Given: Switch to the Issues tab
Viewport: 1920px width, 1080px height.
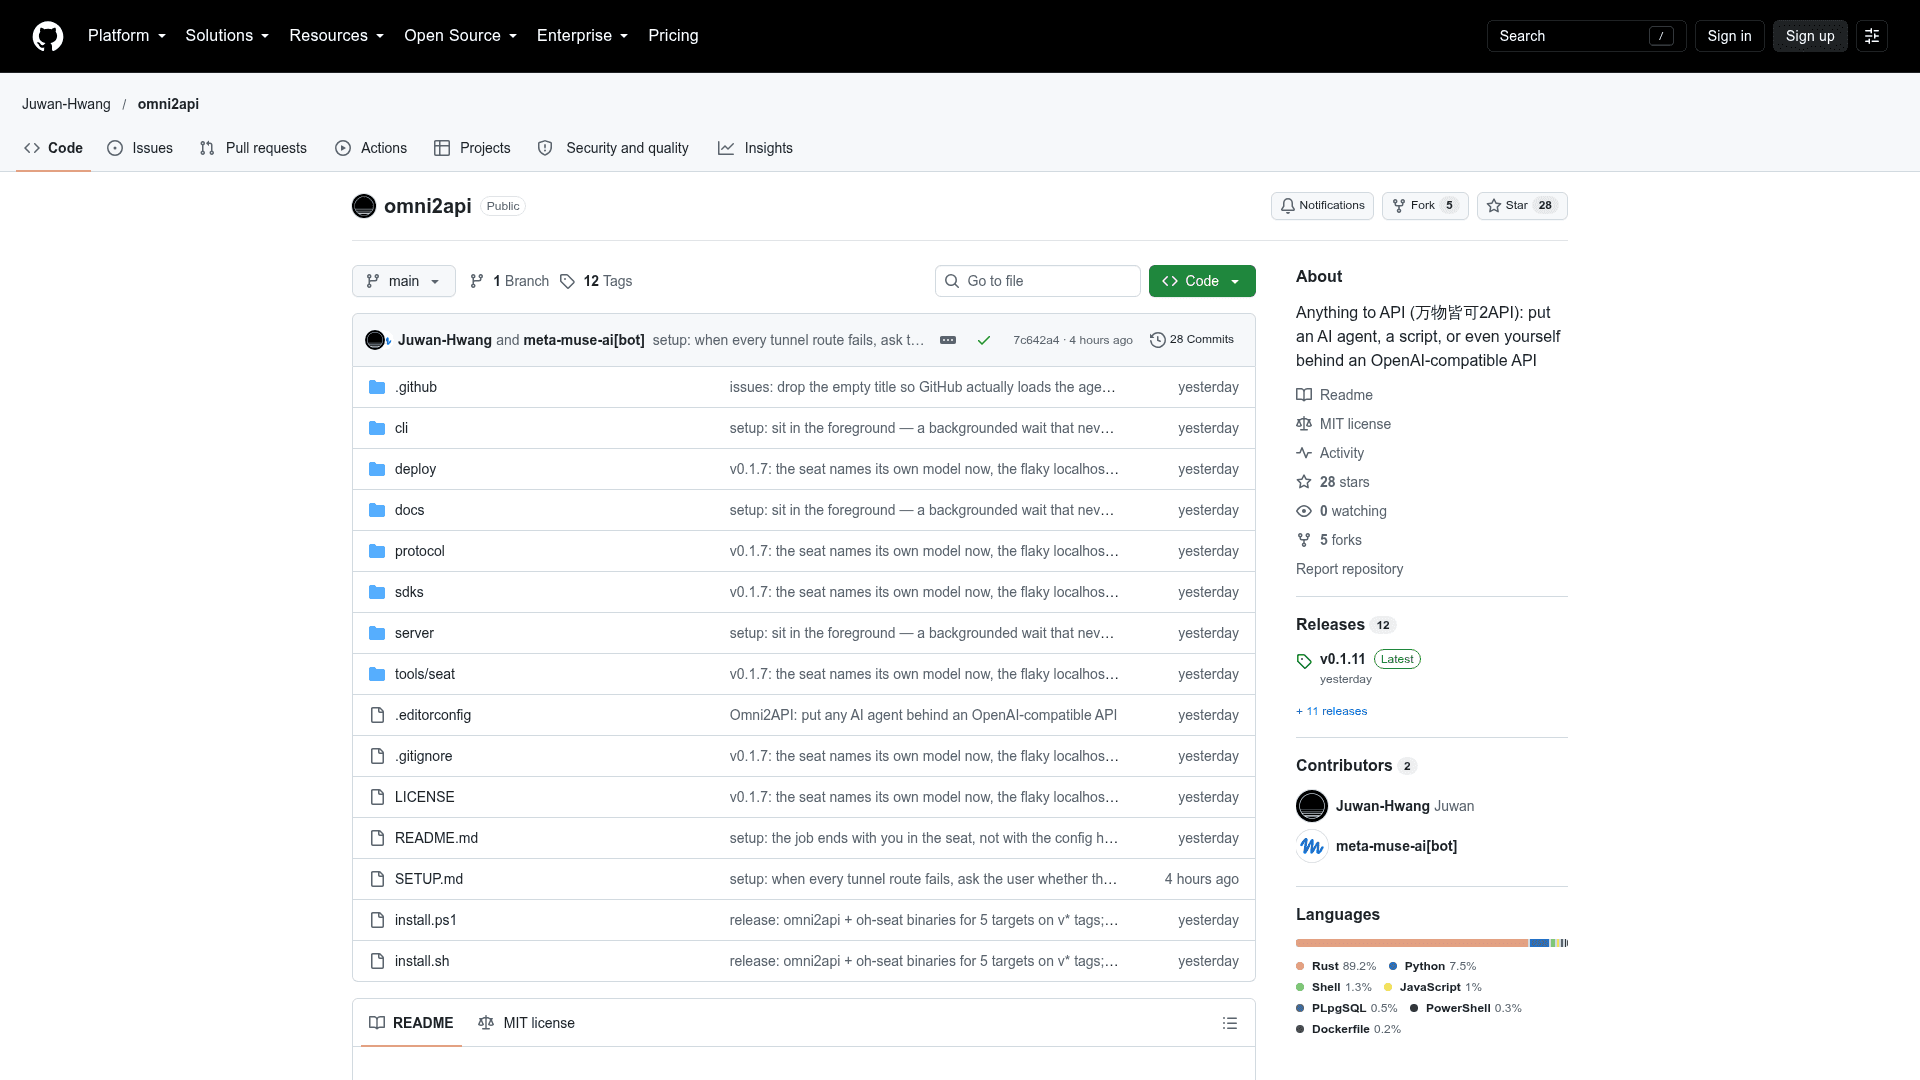Looking at the screenshot, I should (140, 148).
